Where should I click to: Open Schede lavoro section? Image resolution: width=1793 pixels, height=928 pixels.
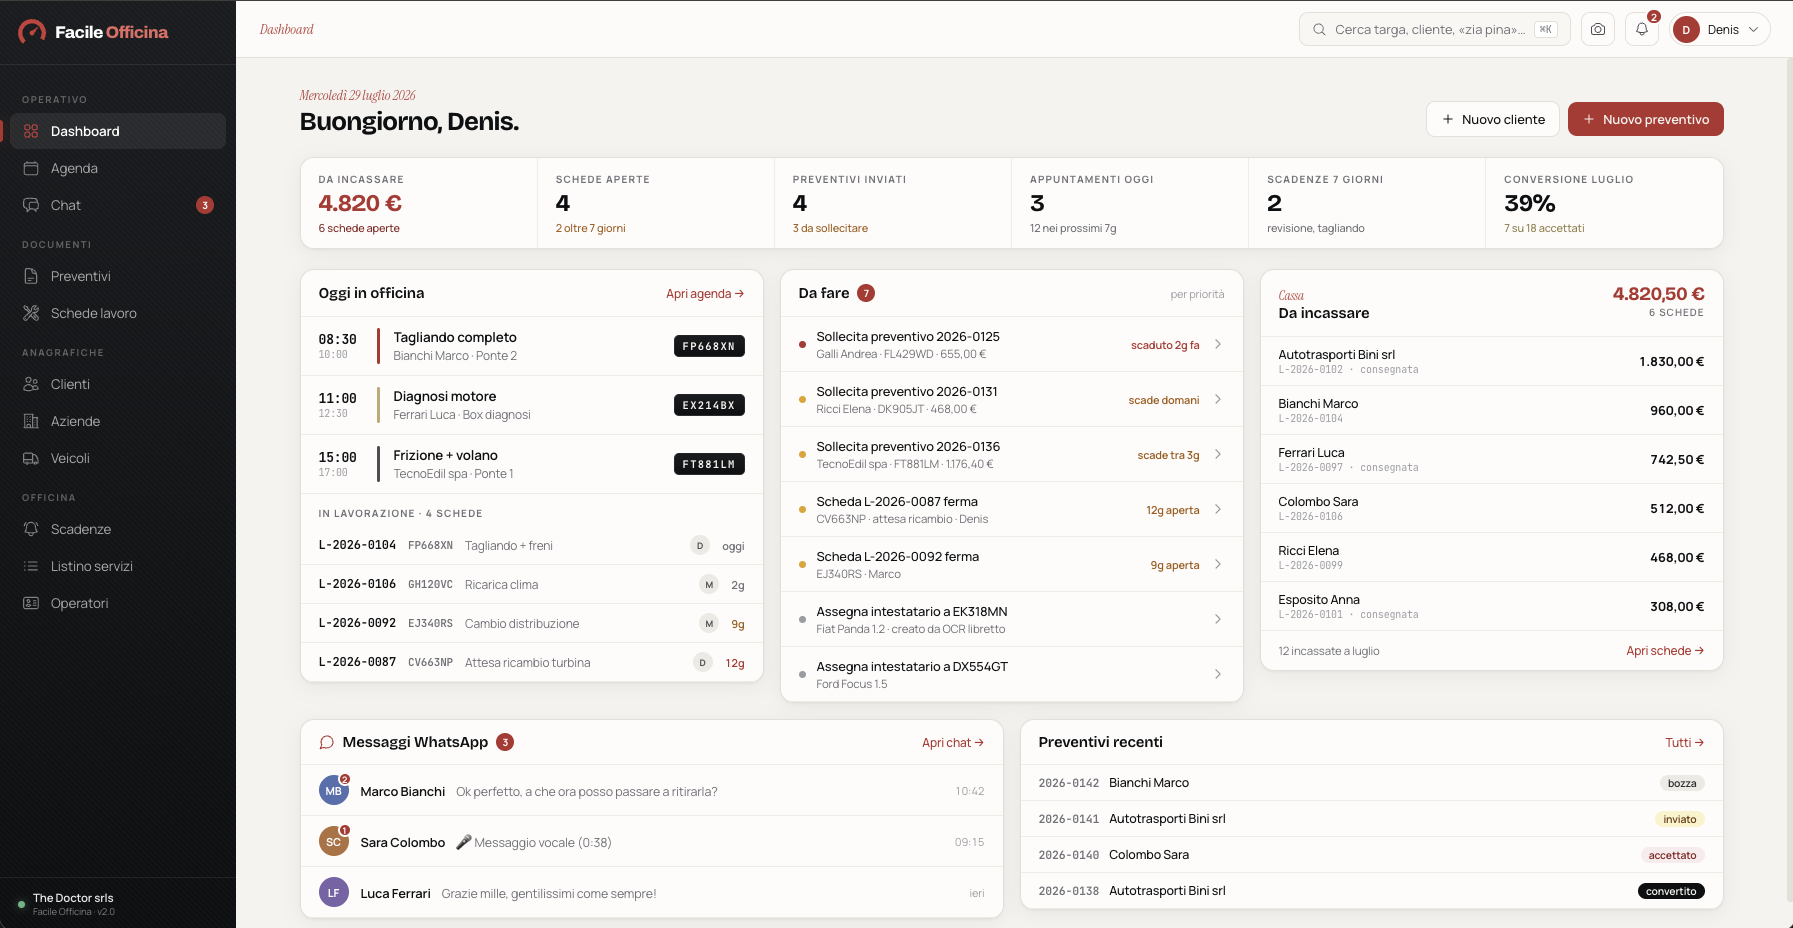(x=118, y=313)
